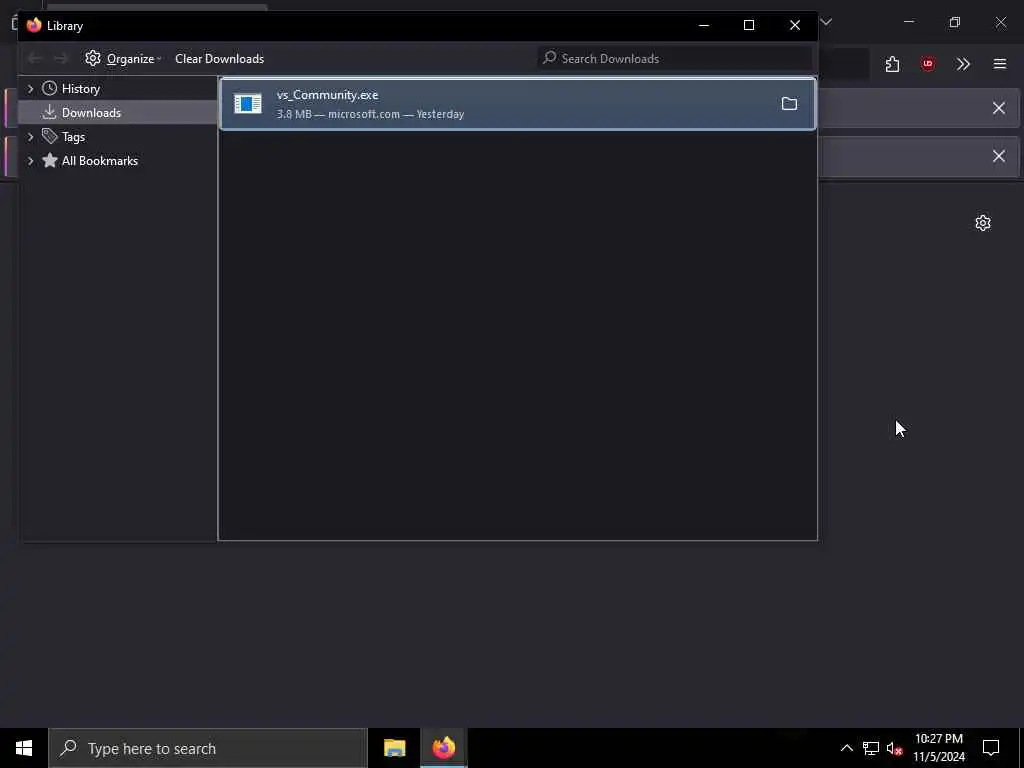Click the new tab page settings gear
This screenshot has height=768, width=1024.
pyautogui.click(x=983, y=223)
